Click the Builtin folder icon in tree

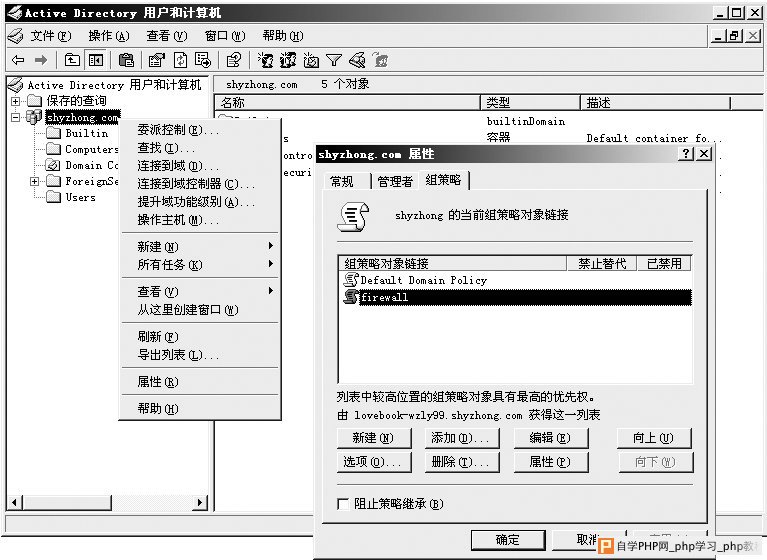53,133
